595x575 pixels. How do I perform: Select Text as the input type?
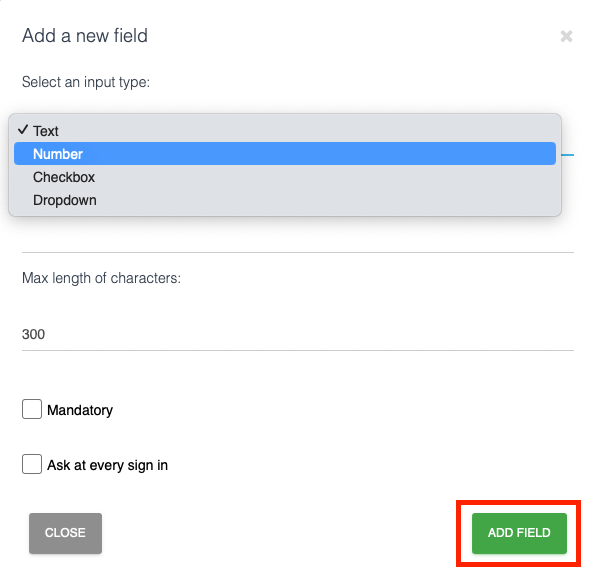click(285, 131)
